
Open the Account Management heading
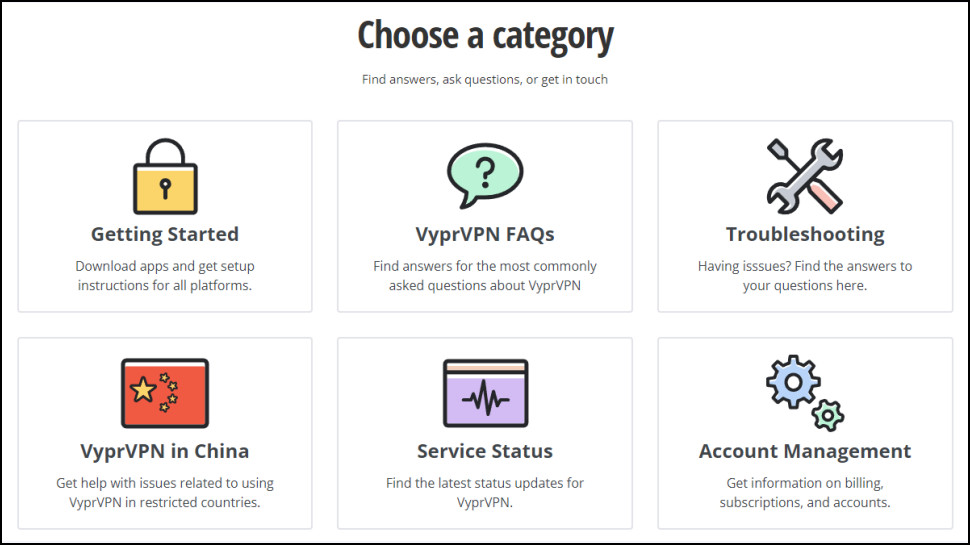coord(805,451)
